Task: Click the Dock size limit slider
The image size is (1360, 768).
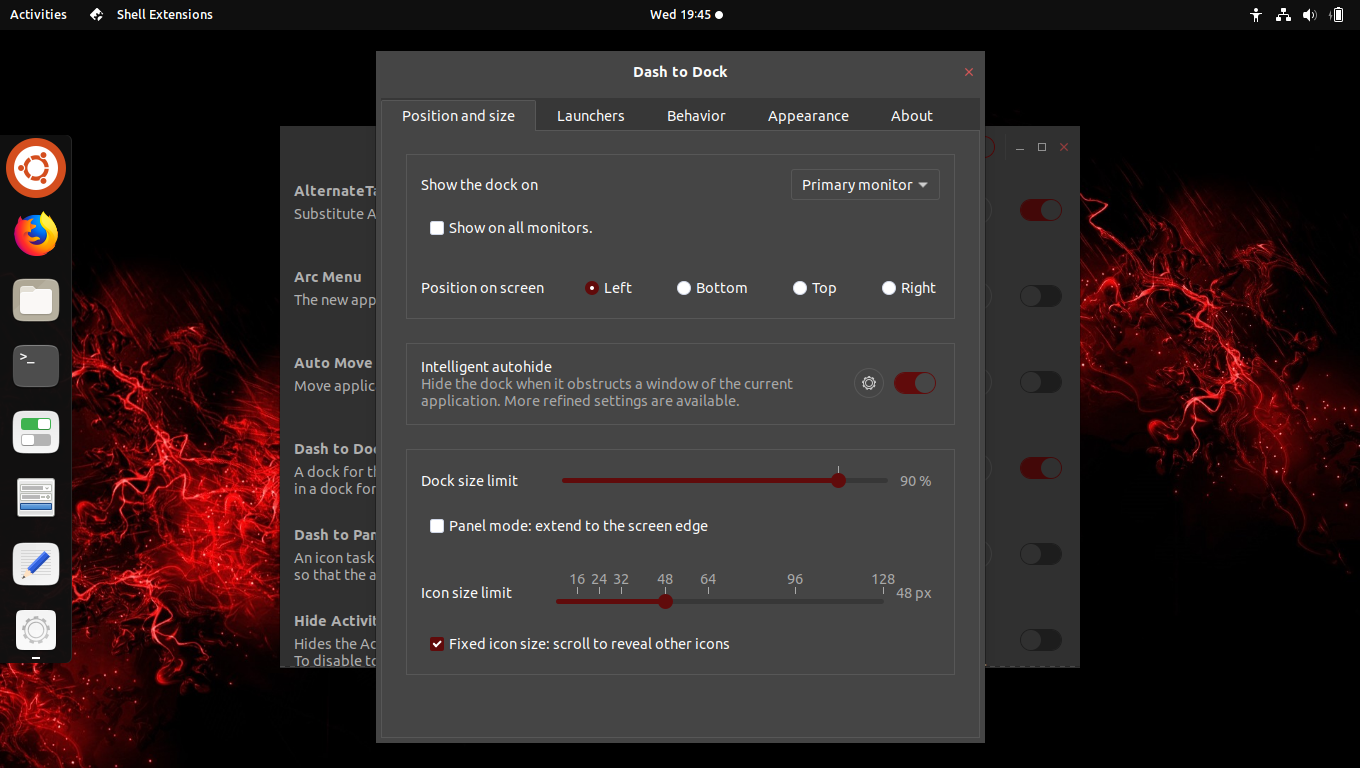Action: click(724, 481)
